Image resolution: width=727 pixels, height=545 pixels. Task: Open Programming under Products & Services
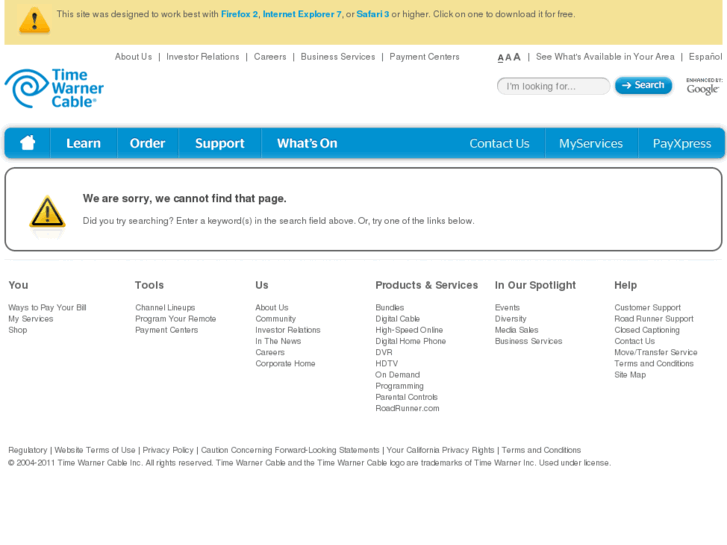[399, 386]
